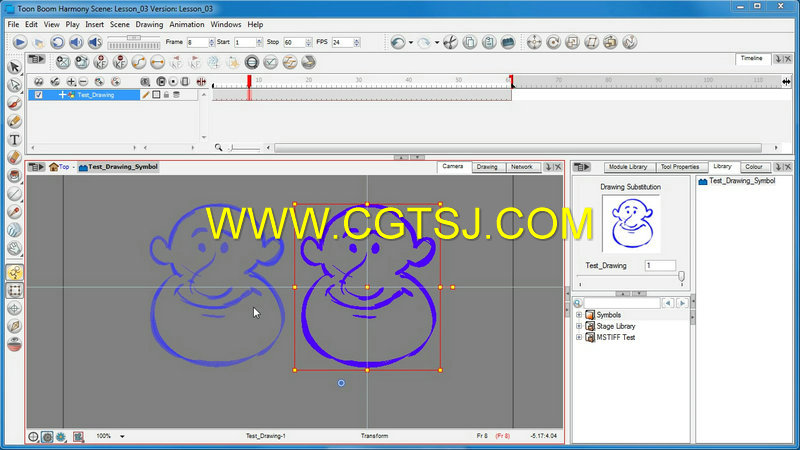Uncheck the Test_Drawing layer enable checkbox

coord(38,95)
